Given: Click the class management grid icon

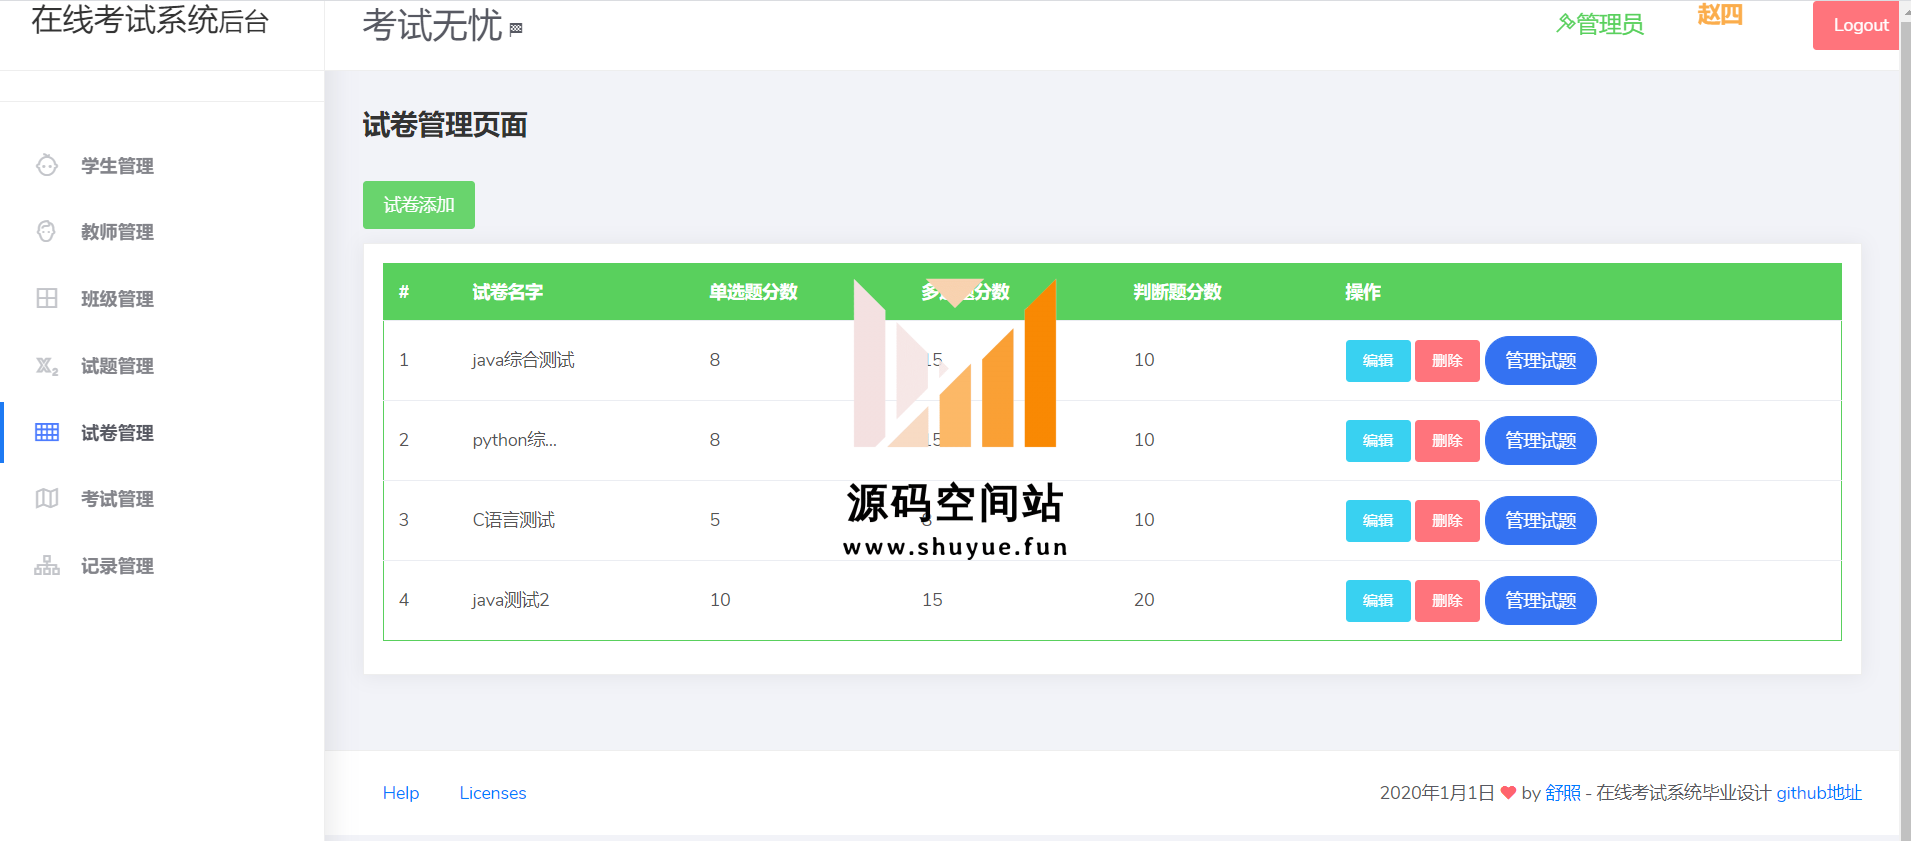Looking at the screenshot, I should (47, 298).
